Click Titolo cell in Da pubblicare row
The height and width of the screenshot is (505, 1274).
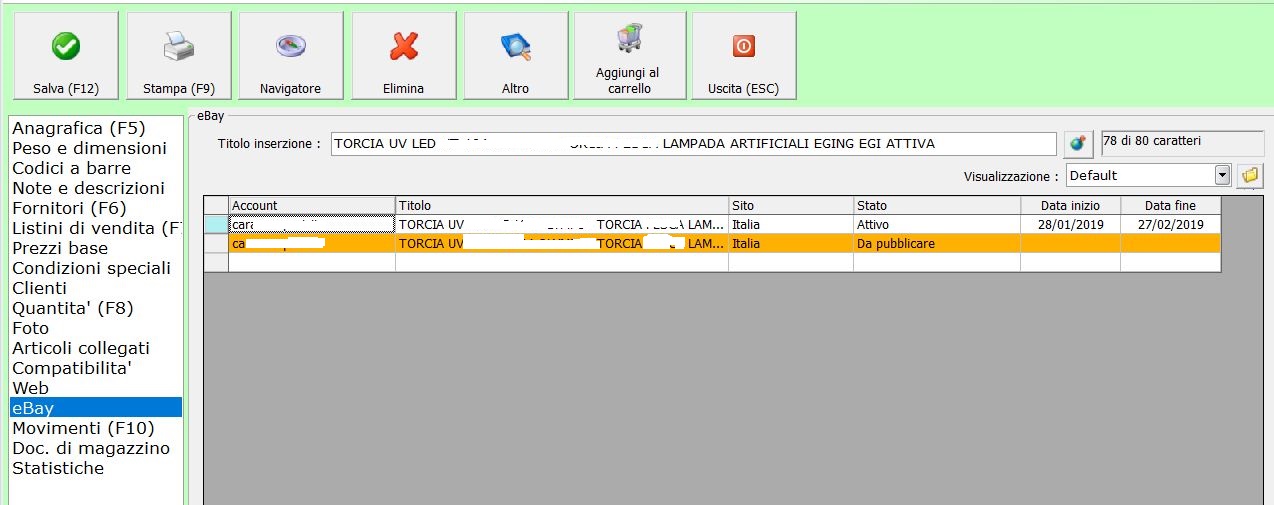562,243
